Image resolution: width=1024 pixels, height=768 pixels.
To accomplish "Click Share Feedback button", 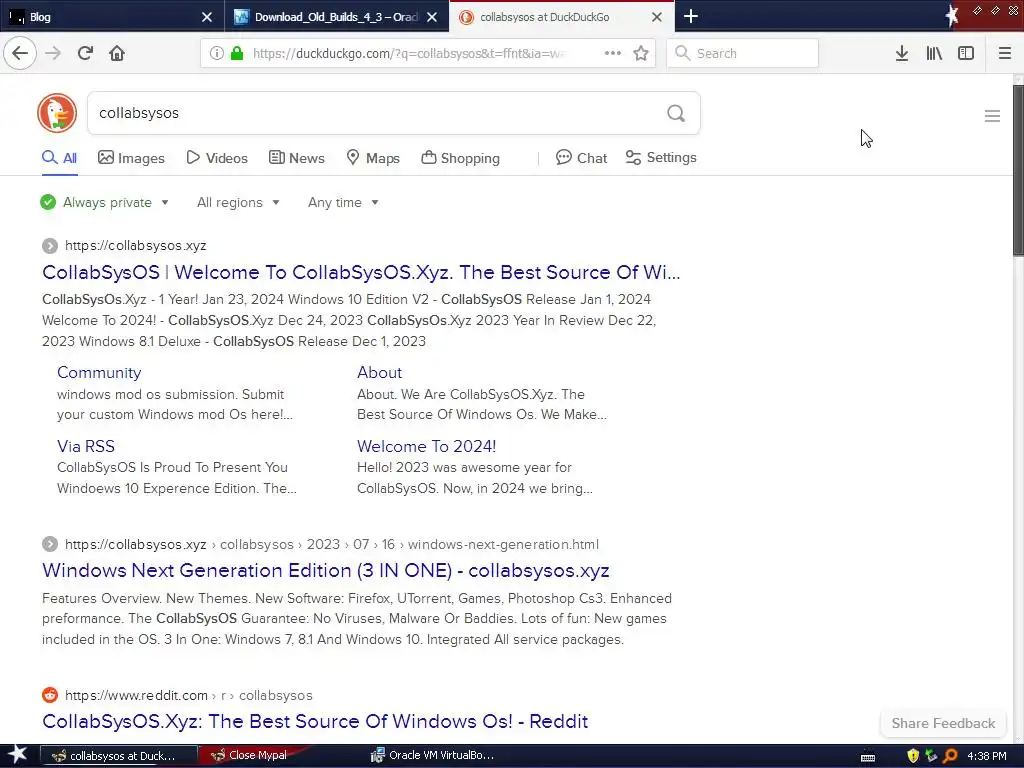I will (943, 723).
